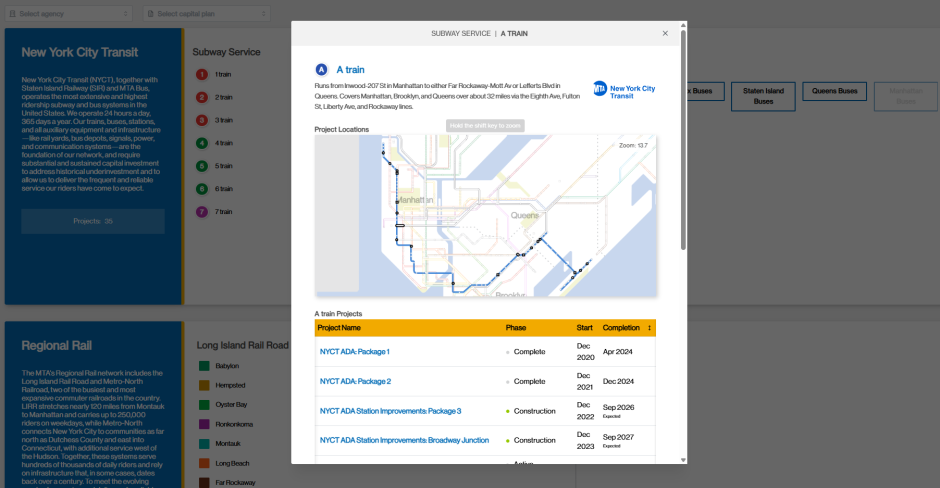Select the 5 train green bullet

click(202, 166)
